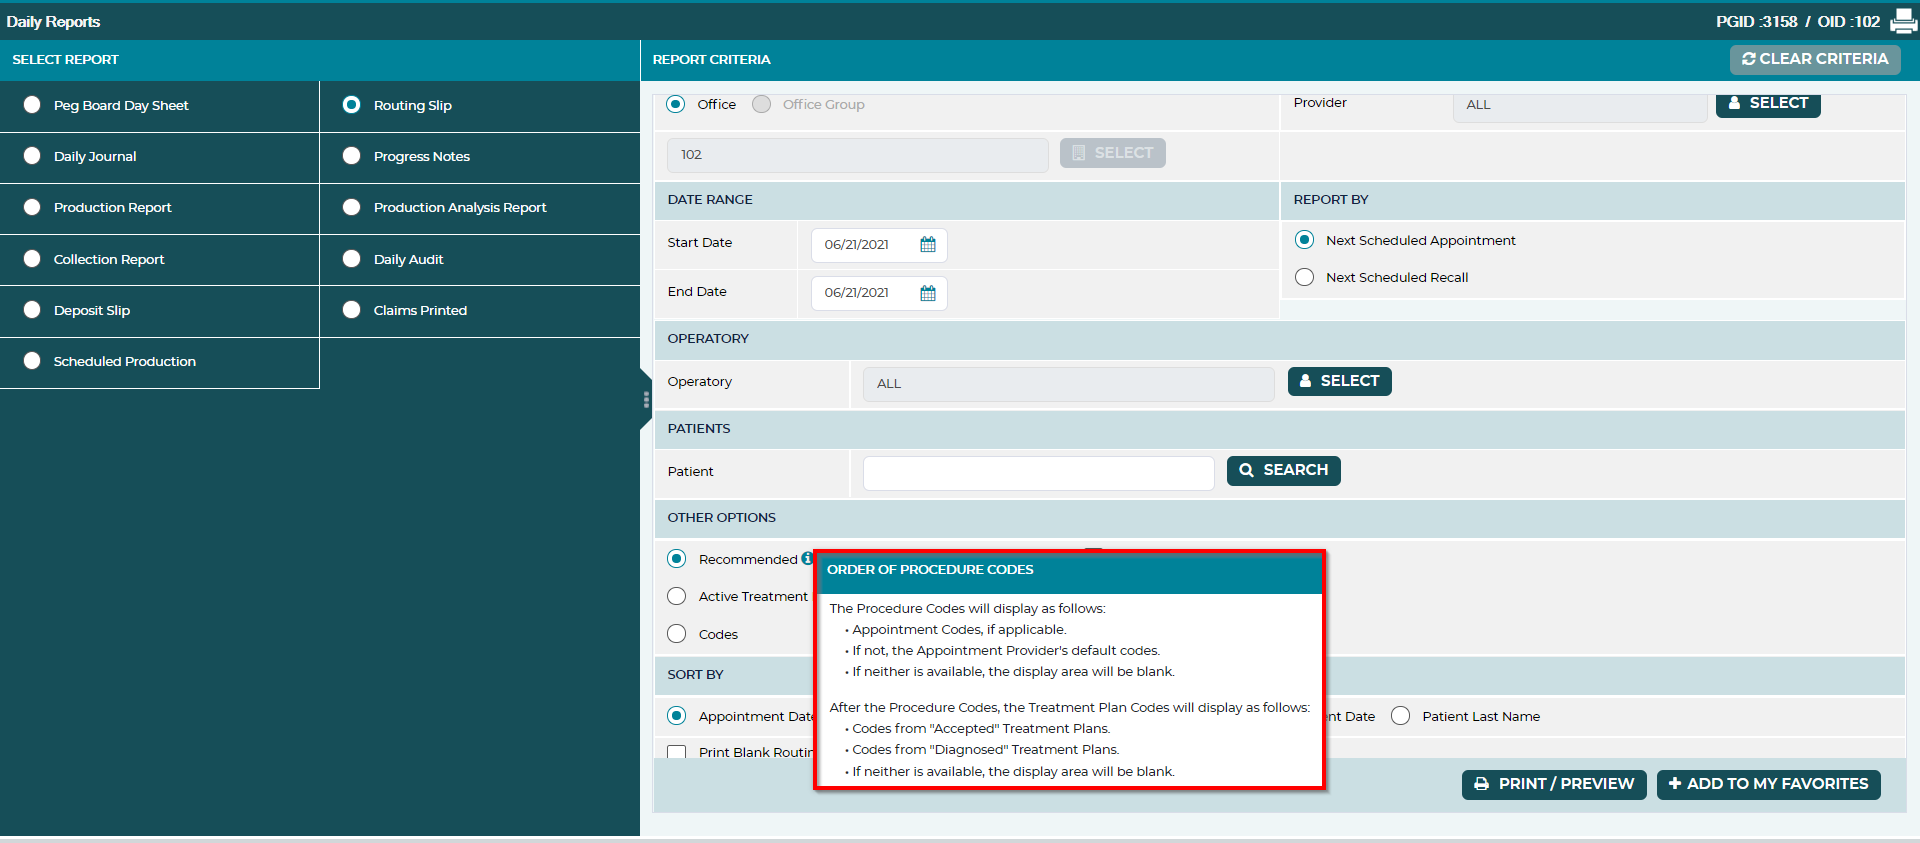Select Scheduled Production report

[x=32, y=361]
